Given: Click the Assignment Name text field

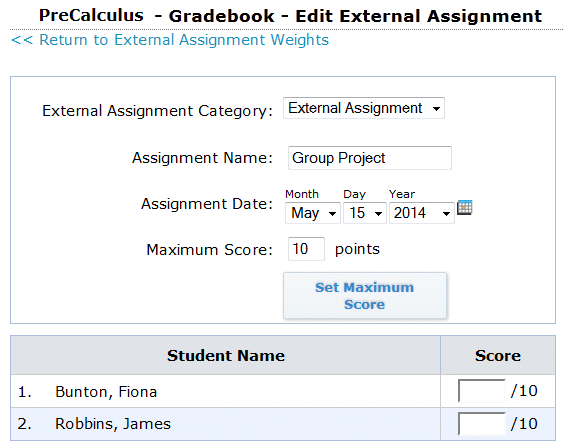Looking at the screenshot, I should click(x=370, y=158).
